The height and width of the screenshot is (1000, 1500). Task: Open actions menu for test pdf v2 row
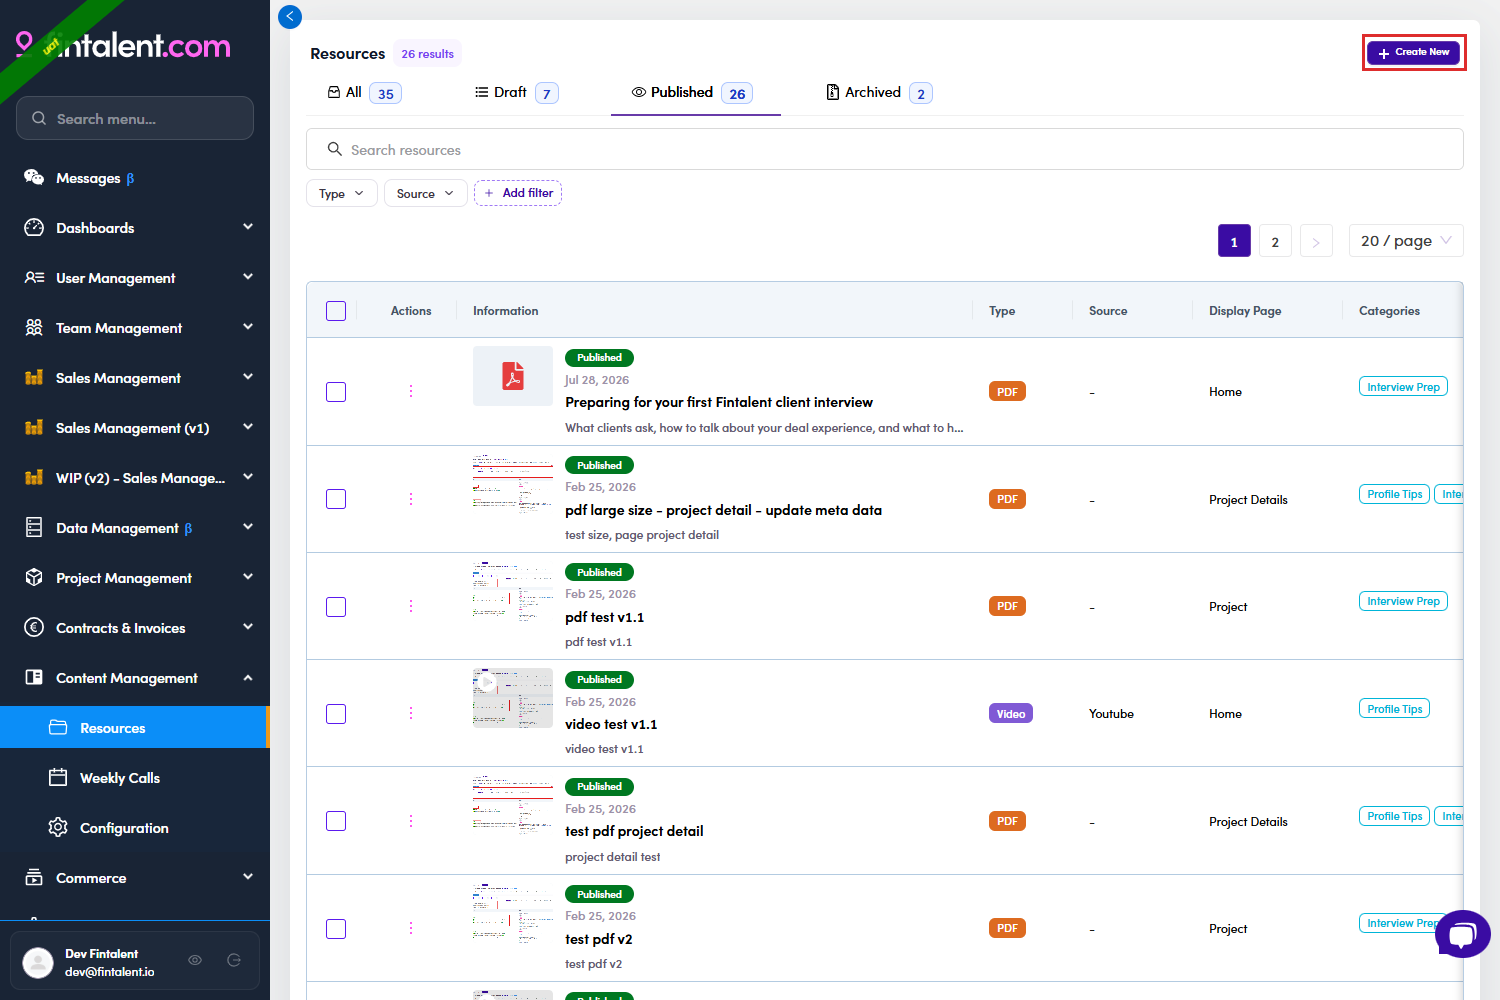pyautogui.click(x=411, y=928)
